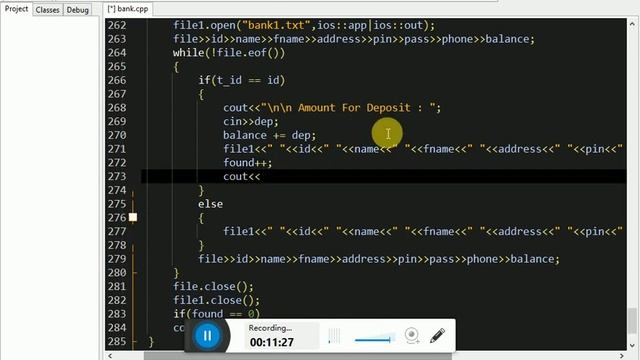This screenshot has width=640, height=360.
Task: Click the 'else' keyword on line 275
Action: coord(211,204)
